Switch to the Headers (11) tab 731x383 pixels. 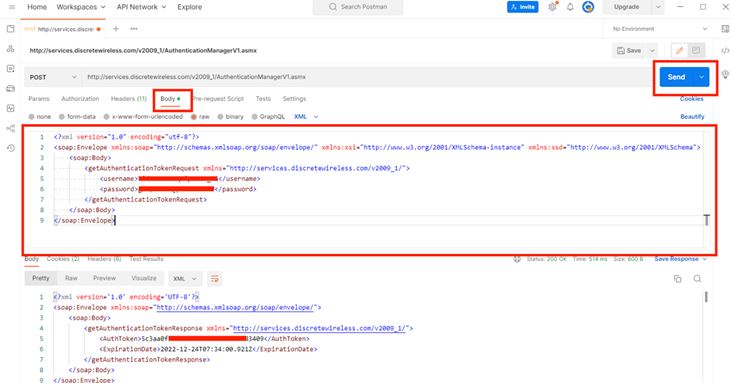point(129,99)
